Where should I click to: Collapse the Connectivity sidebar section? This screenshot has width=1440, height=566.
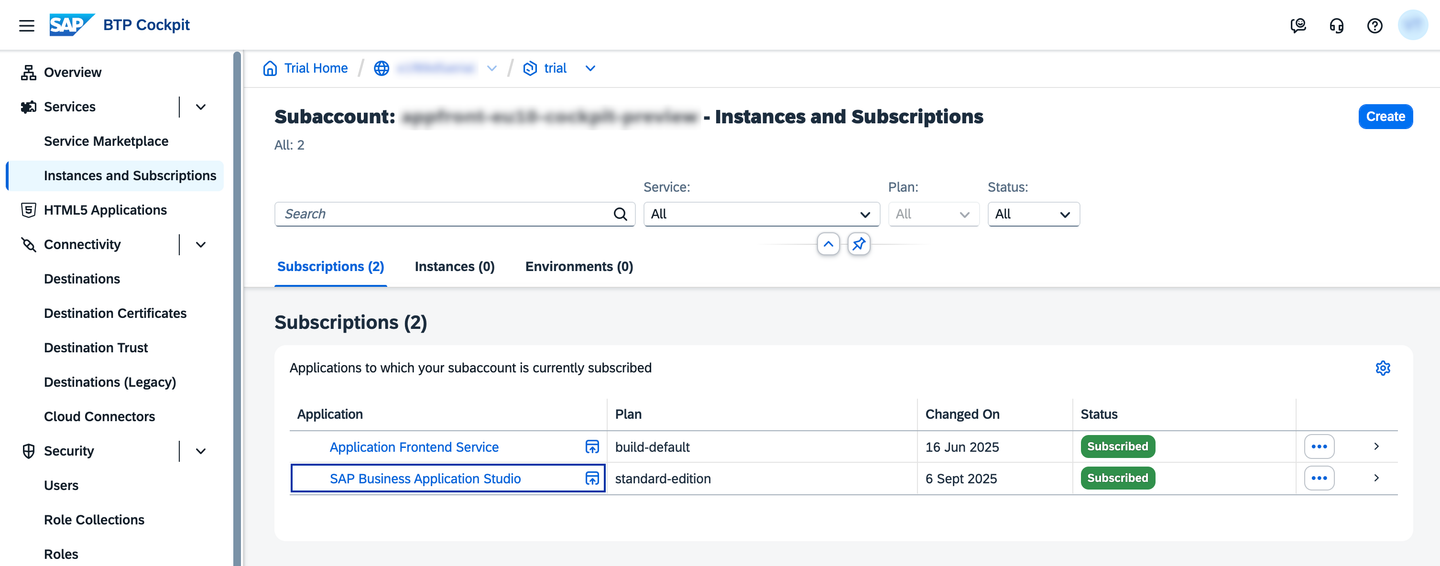[x=200, y=245]
